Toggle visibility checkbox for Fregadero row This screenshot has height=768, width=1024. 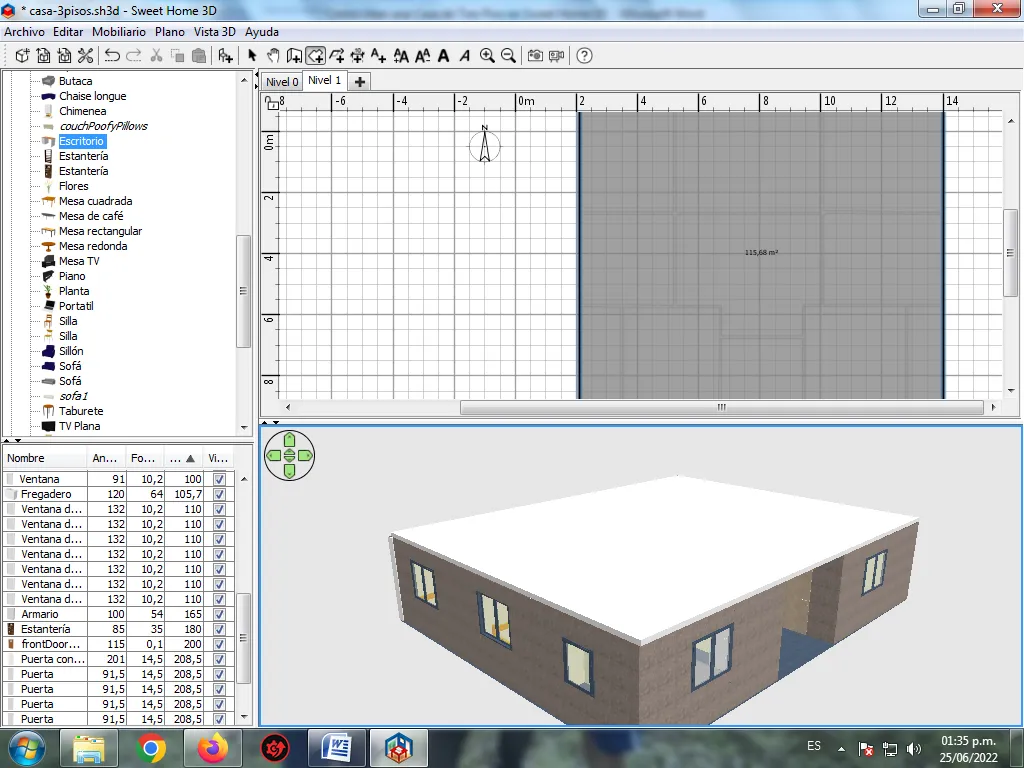219,494
